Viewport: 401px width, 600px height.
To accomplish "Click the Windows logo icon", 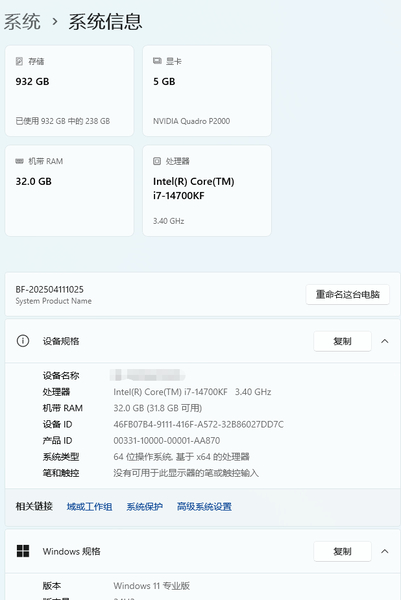I will 23,551.
